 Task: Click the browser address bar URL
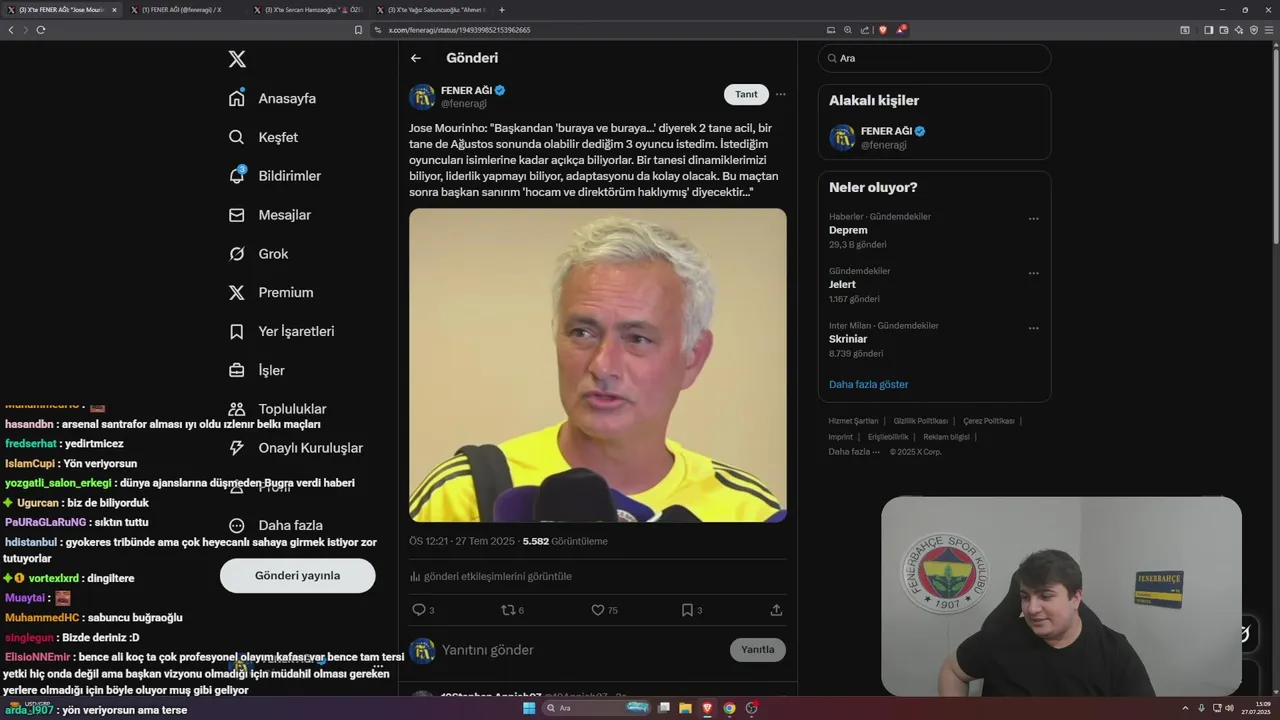click(460, 30)
